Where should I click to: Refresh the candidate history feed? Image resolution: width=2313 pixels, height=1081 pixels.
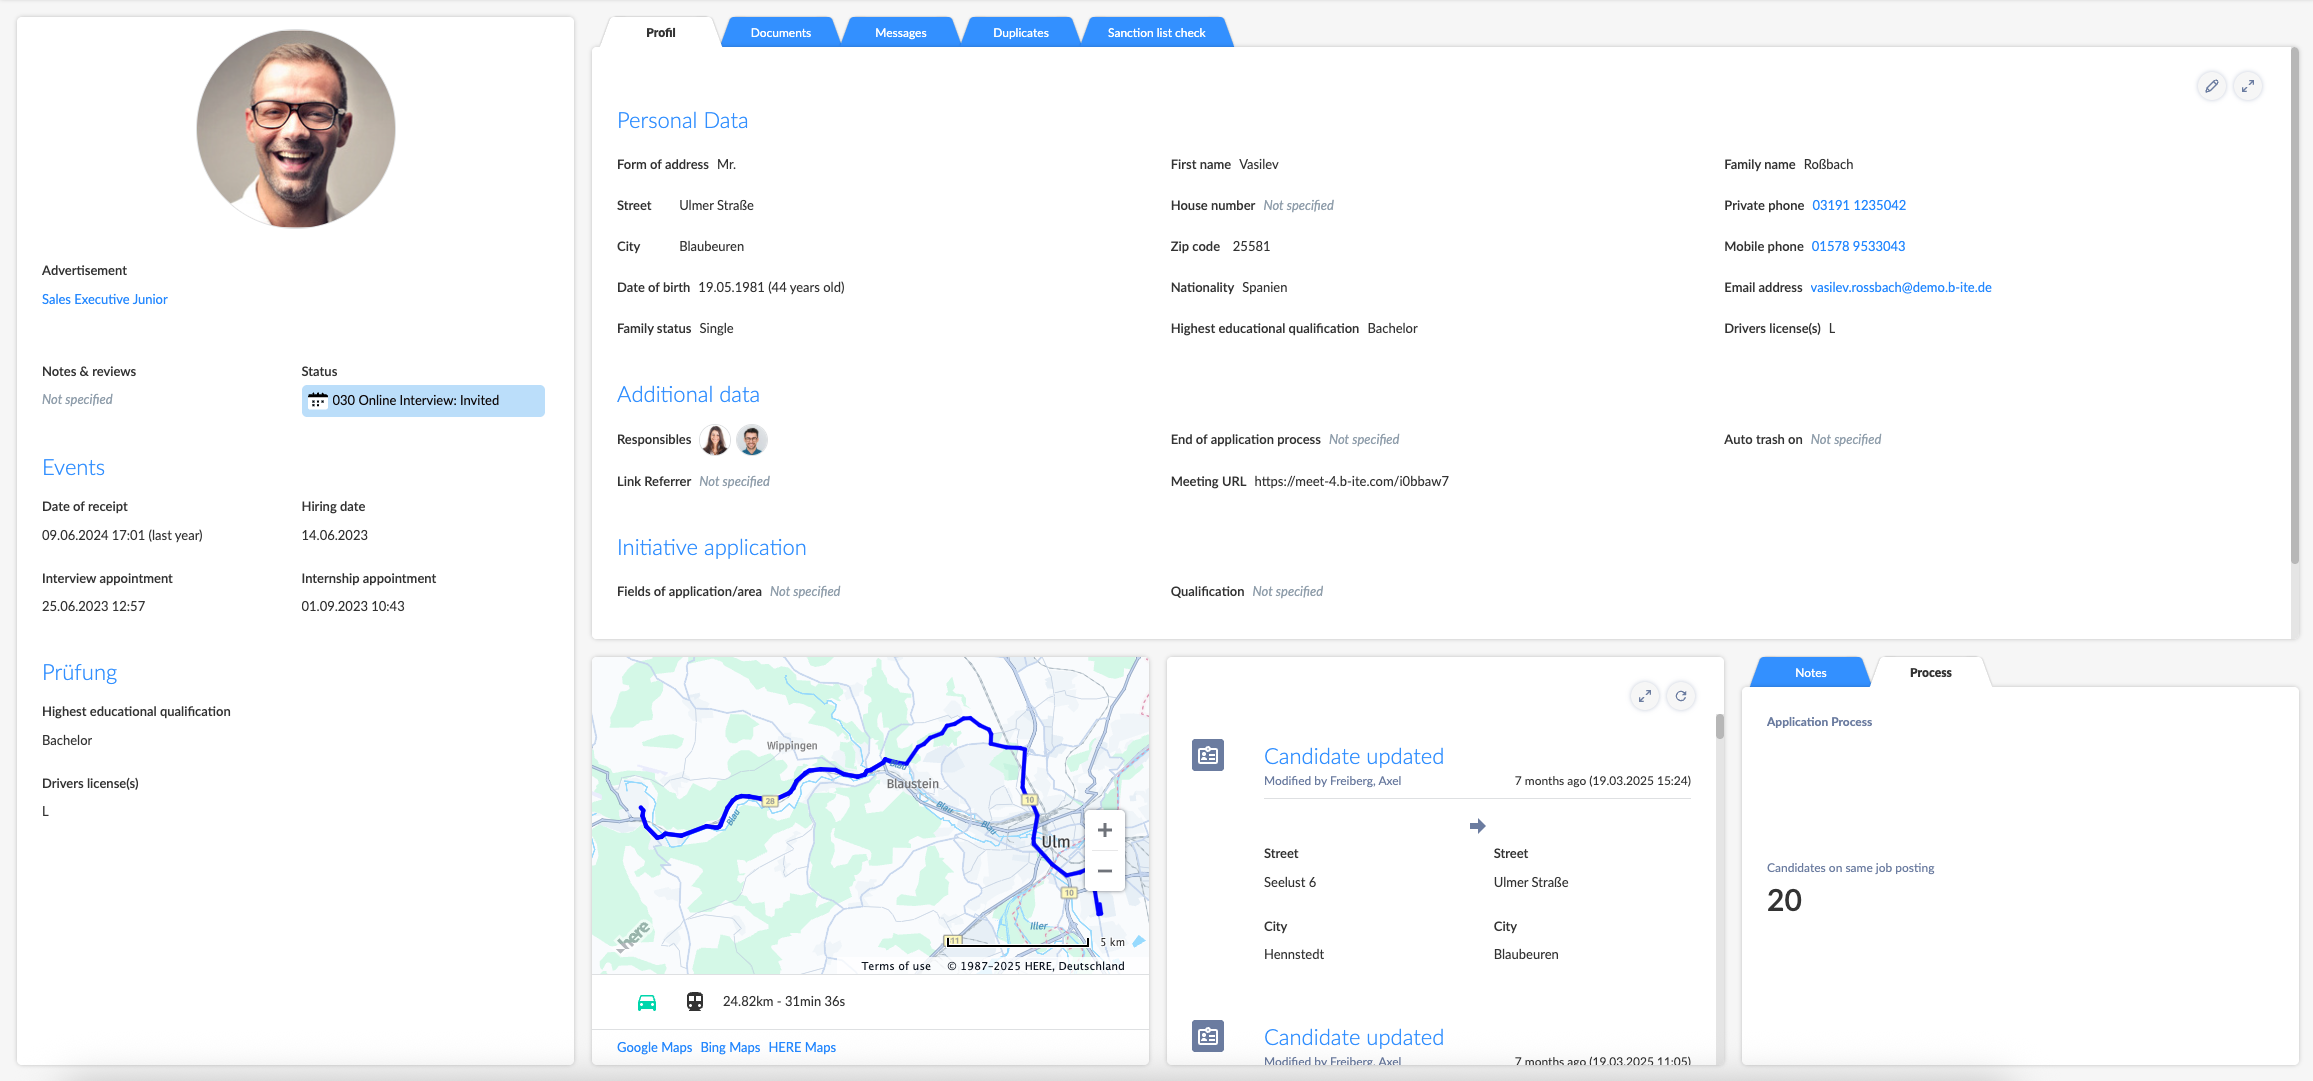pyautogui.click(x=1681, y=696)
